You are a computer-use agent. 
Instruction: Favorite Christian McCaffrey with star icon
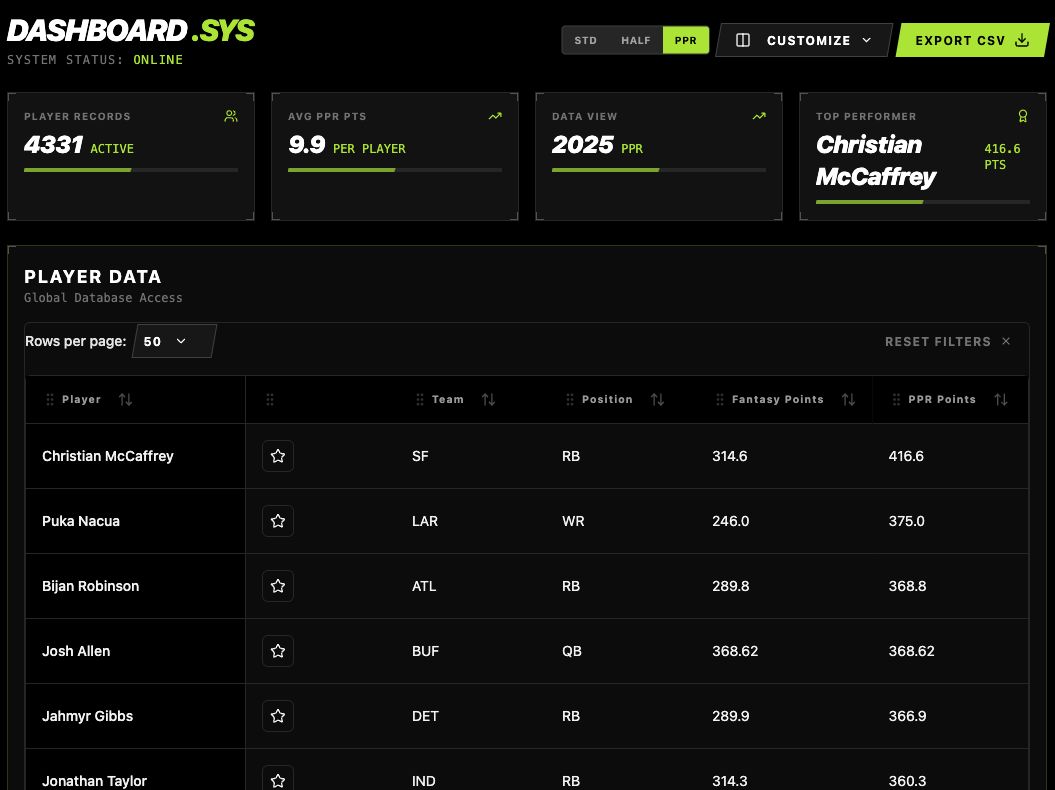click(278, 456)
